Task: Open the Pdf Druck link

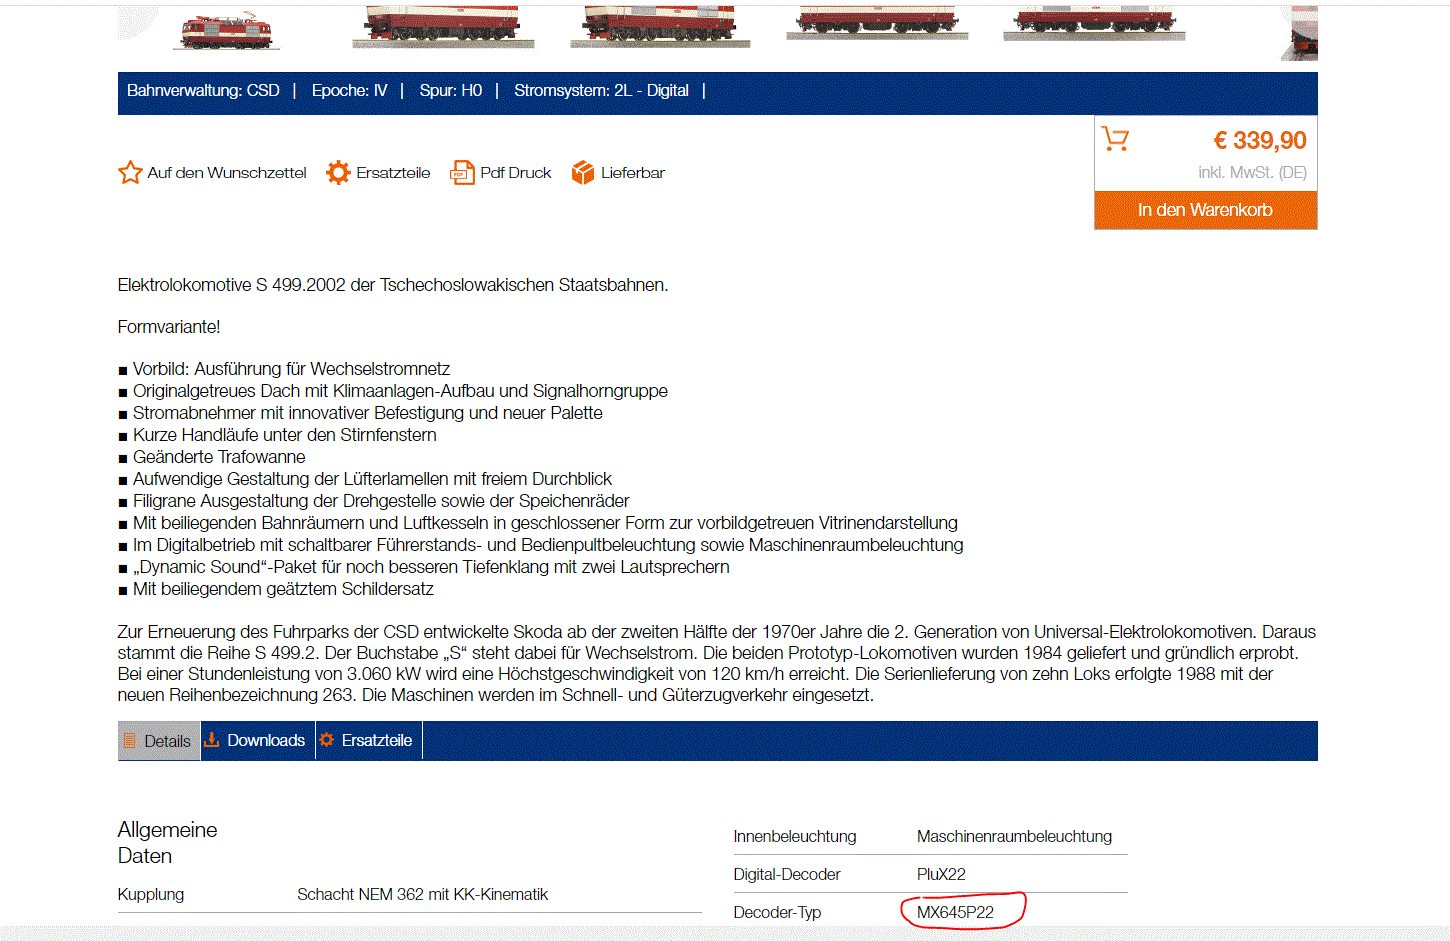Action: tap(515, 173)
